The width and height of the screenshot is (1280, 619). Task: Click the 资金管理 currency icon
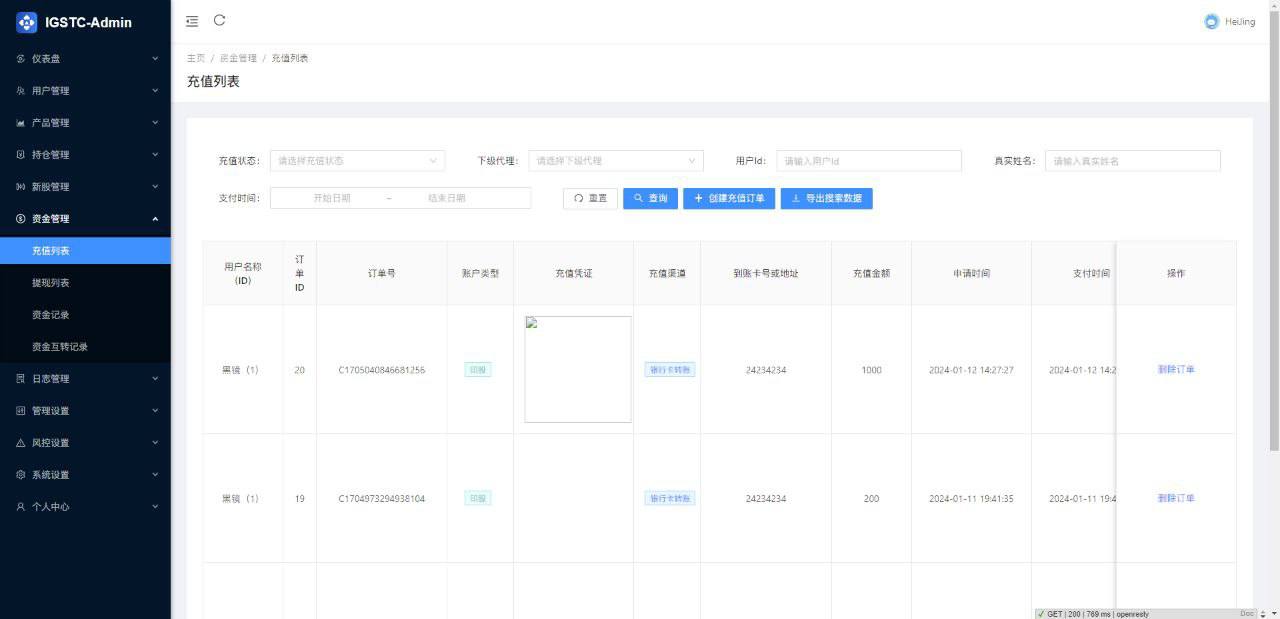(x=21, y=219)
